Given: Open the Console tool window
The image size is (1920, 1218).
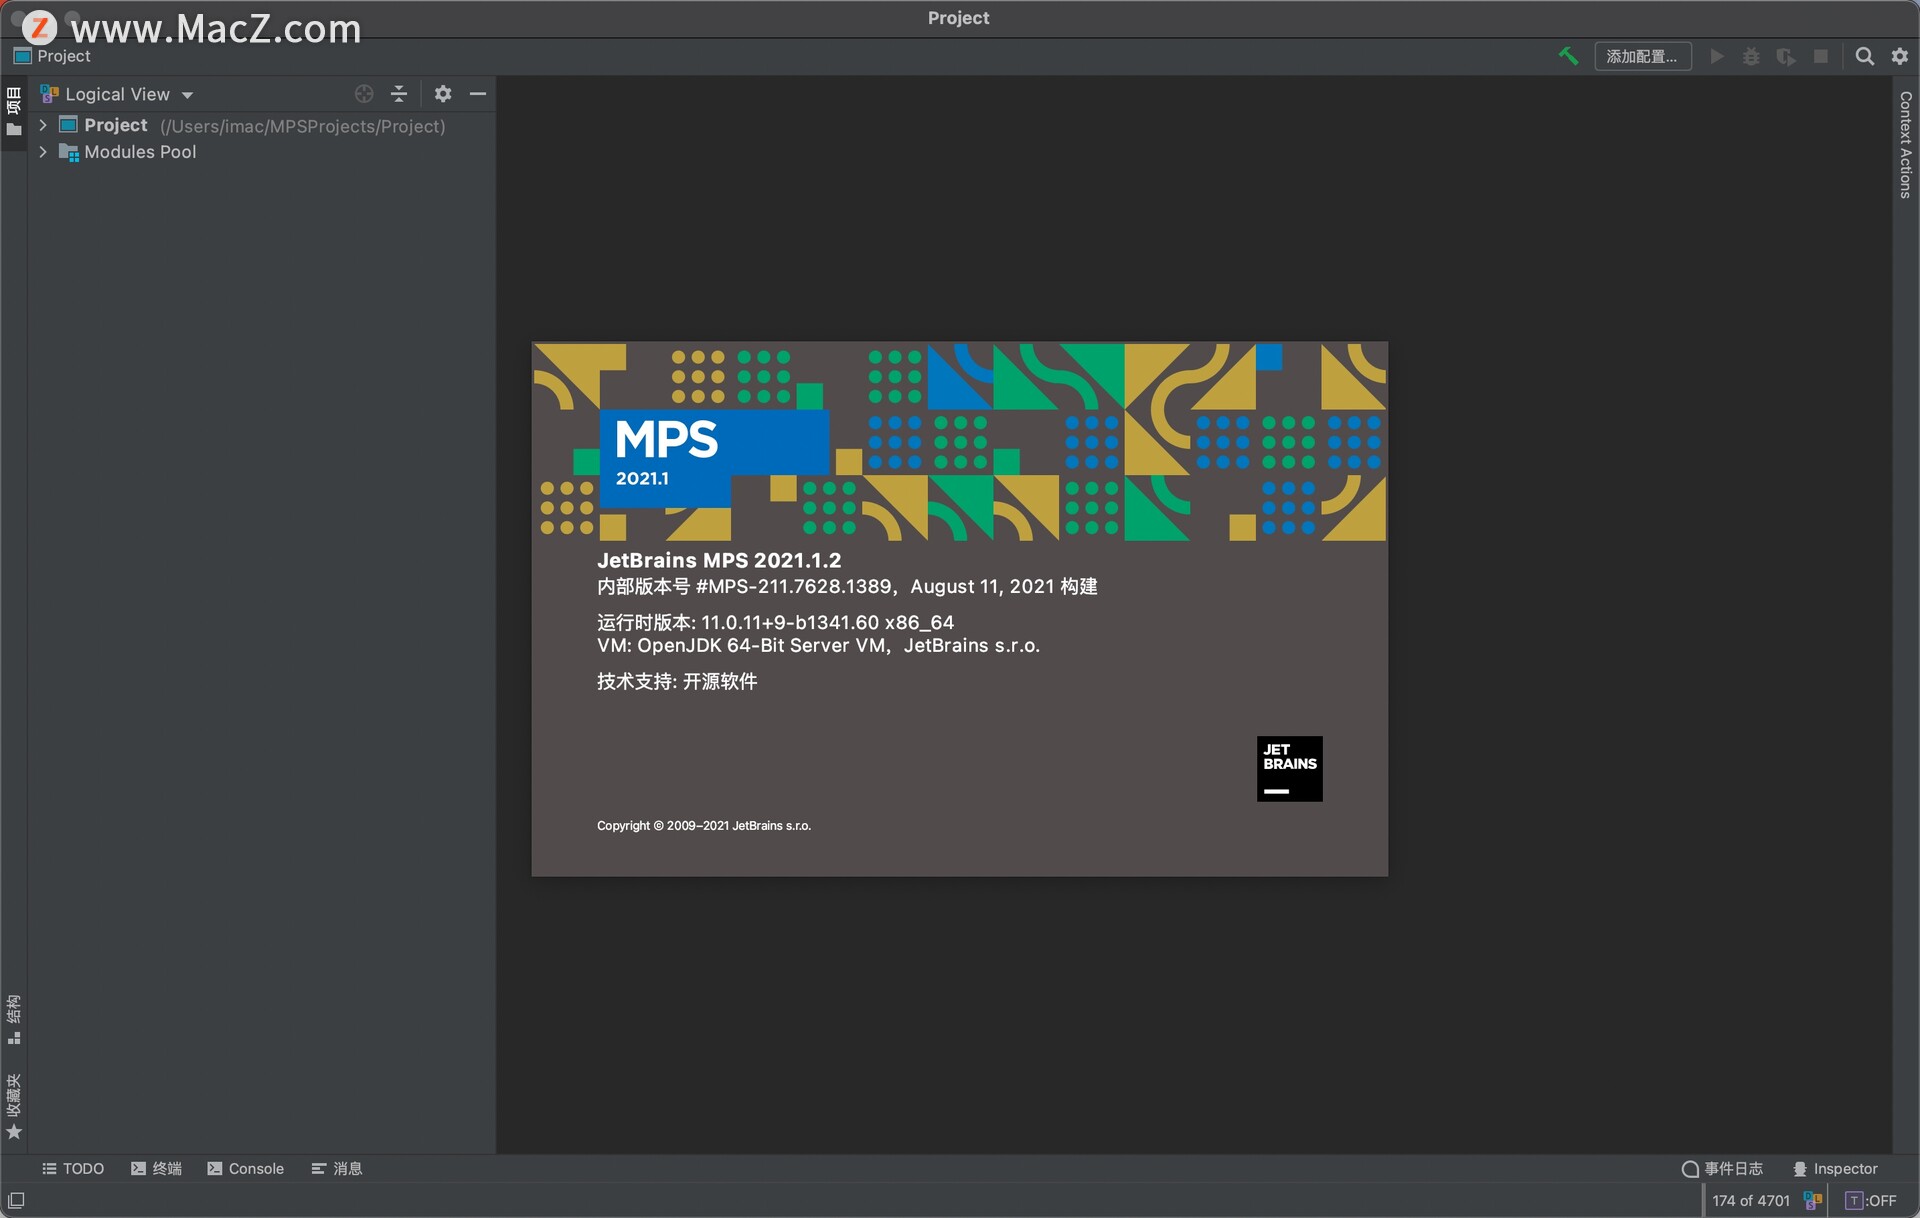Looking at the screenshot, I should (x=246, y=1169).
